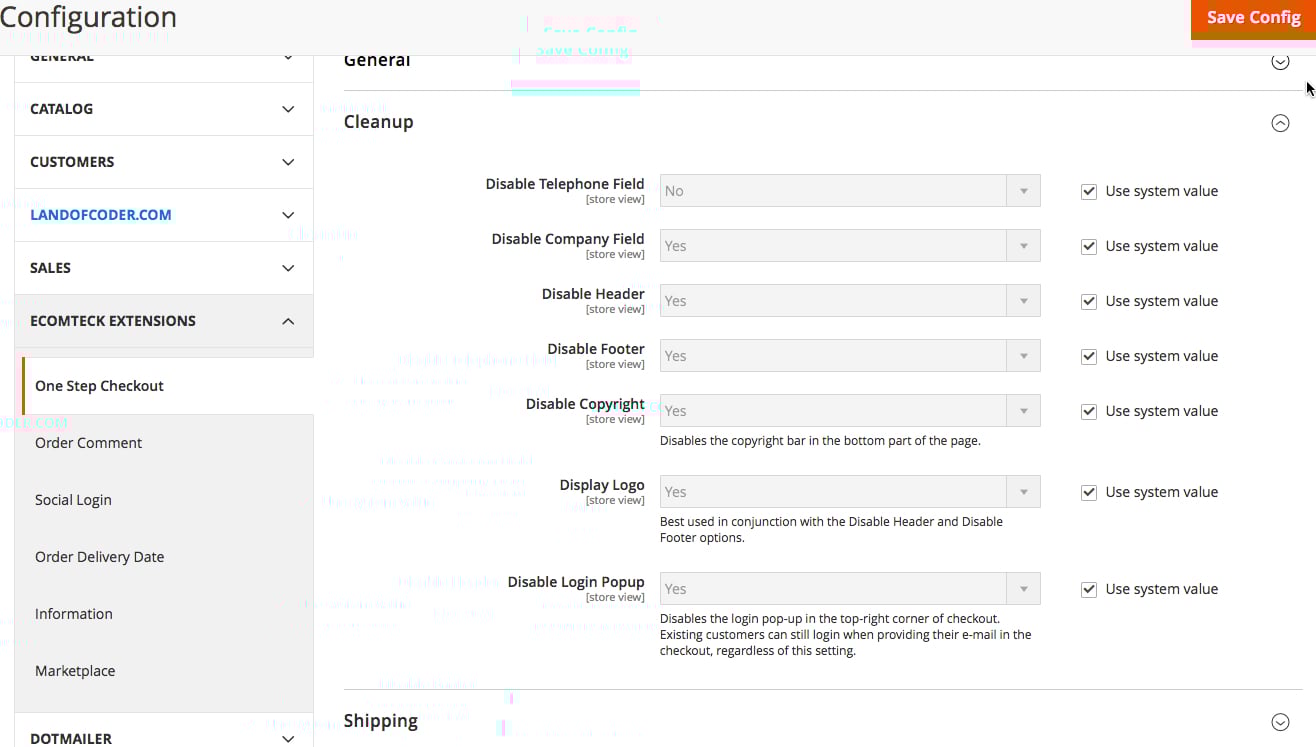Screen dimensions: 1316x747
Task: Uncheck system value for Disable Copyright
Action: (x=1089, y=411)
